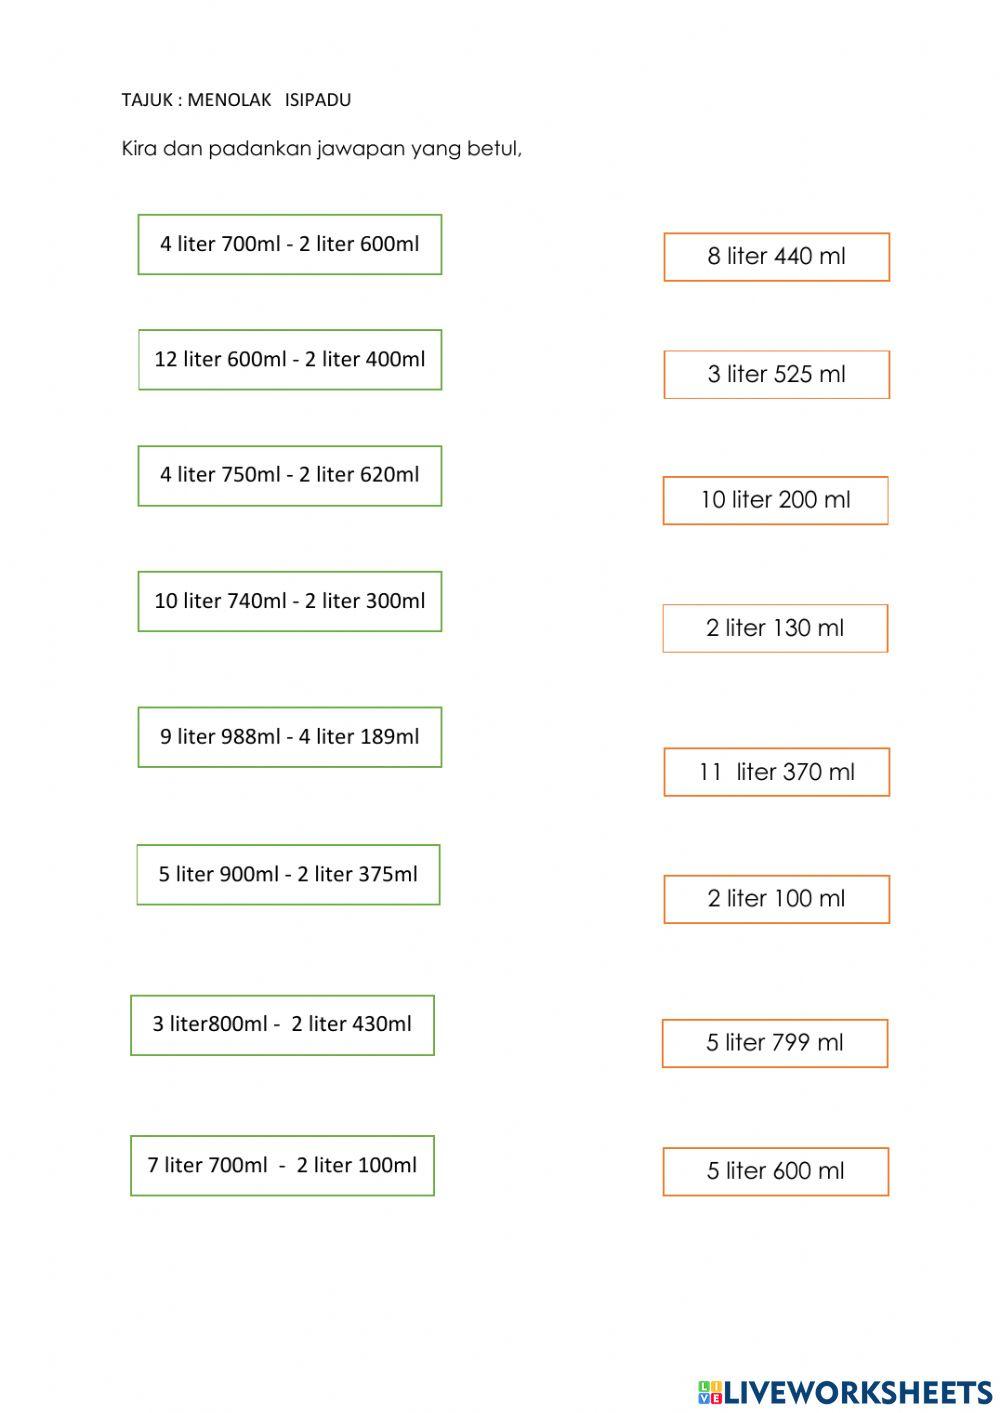
Task: Select the '5 liter 600 ml' answer box
Action: click(775, 1171)
